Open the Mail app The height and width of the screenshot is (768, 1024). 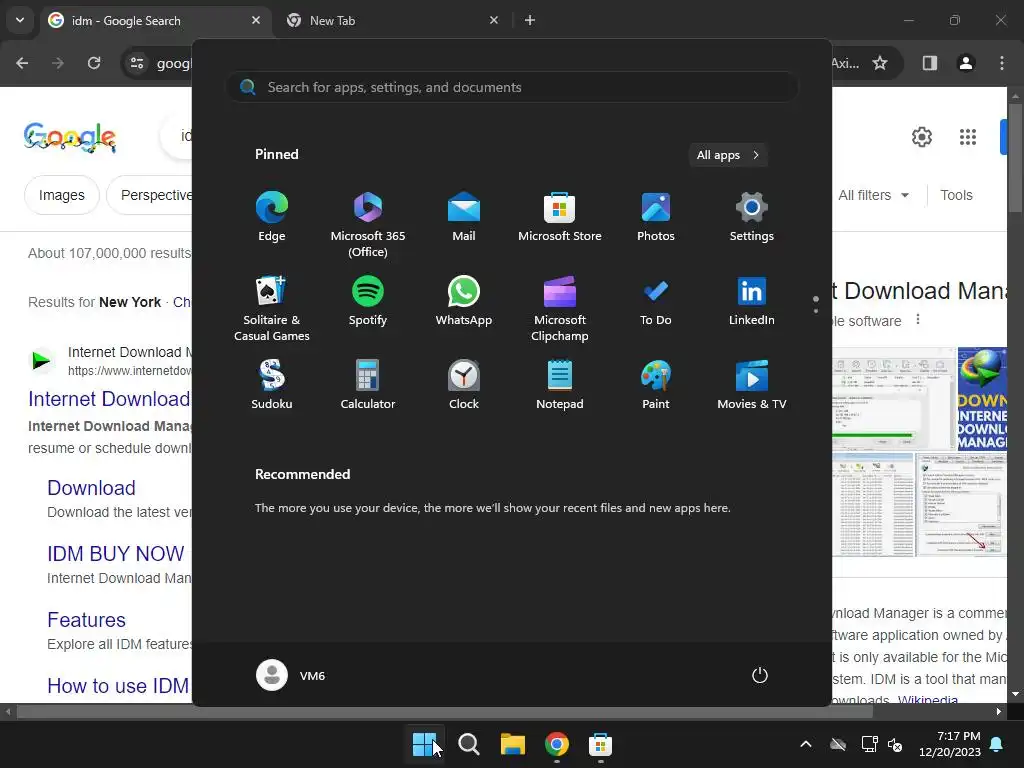pos(464,217)
